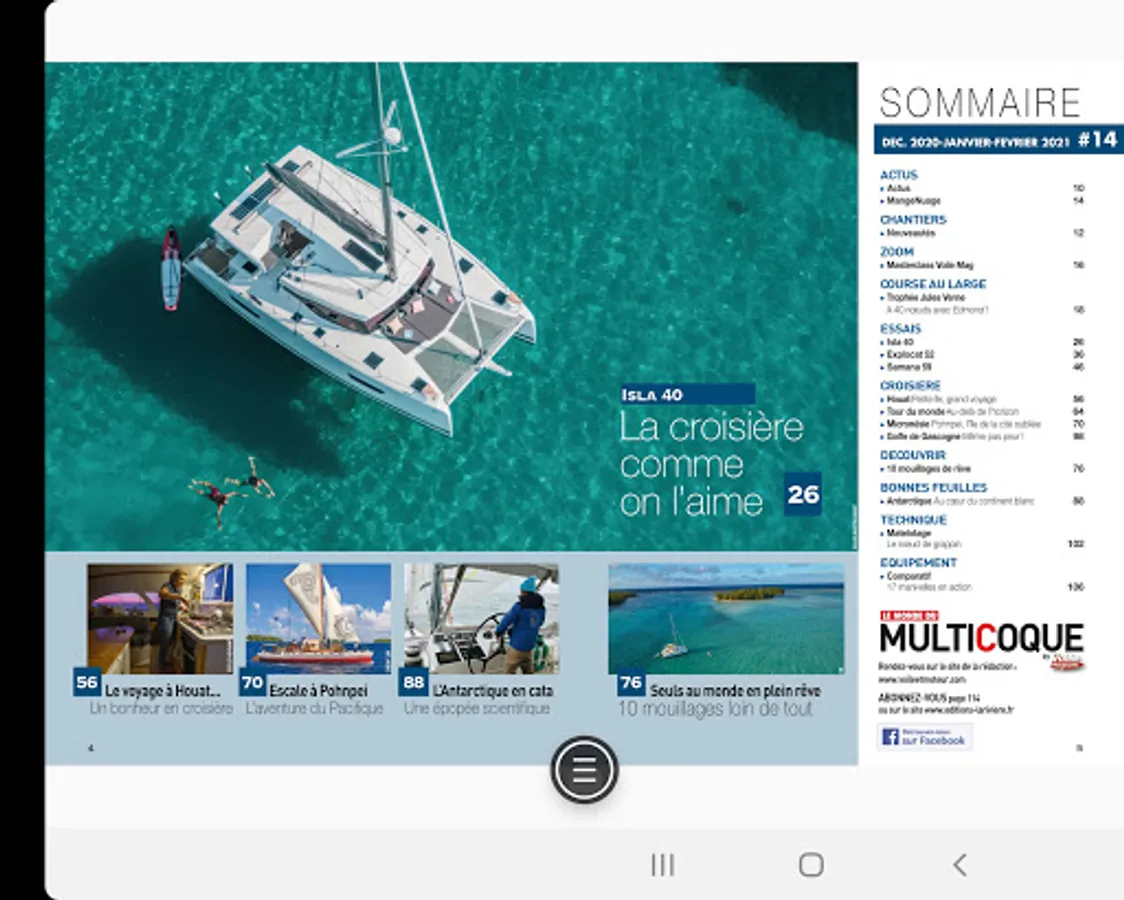
Task: Tap the Android recent apps icon
Action: pos(662,865)
